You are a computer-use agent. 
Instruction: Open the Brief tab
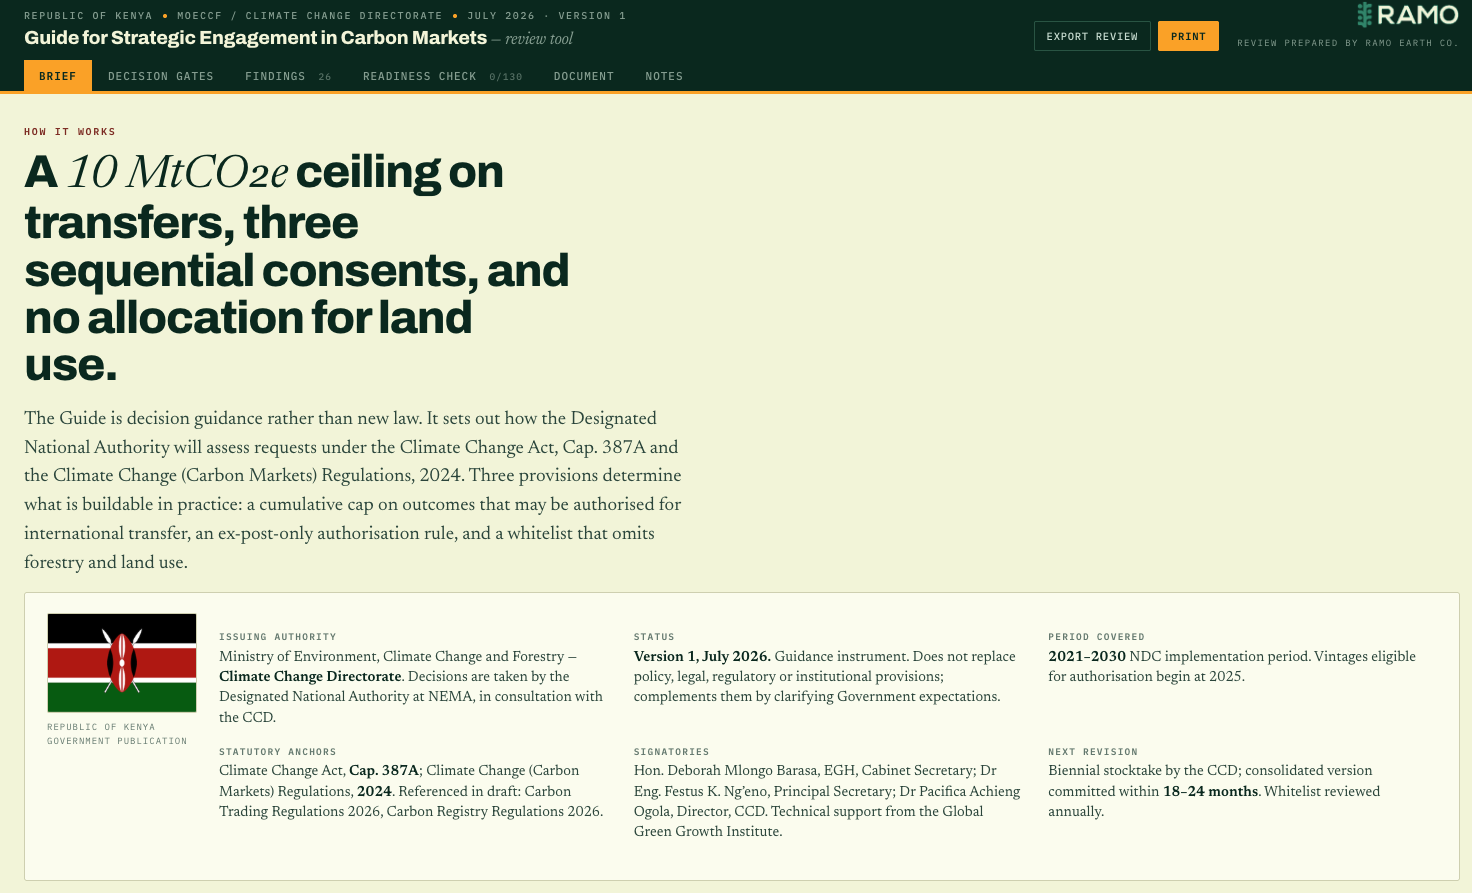coord(58,76)
